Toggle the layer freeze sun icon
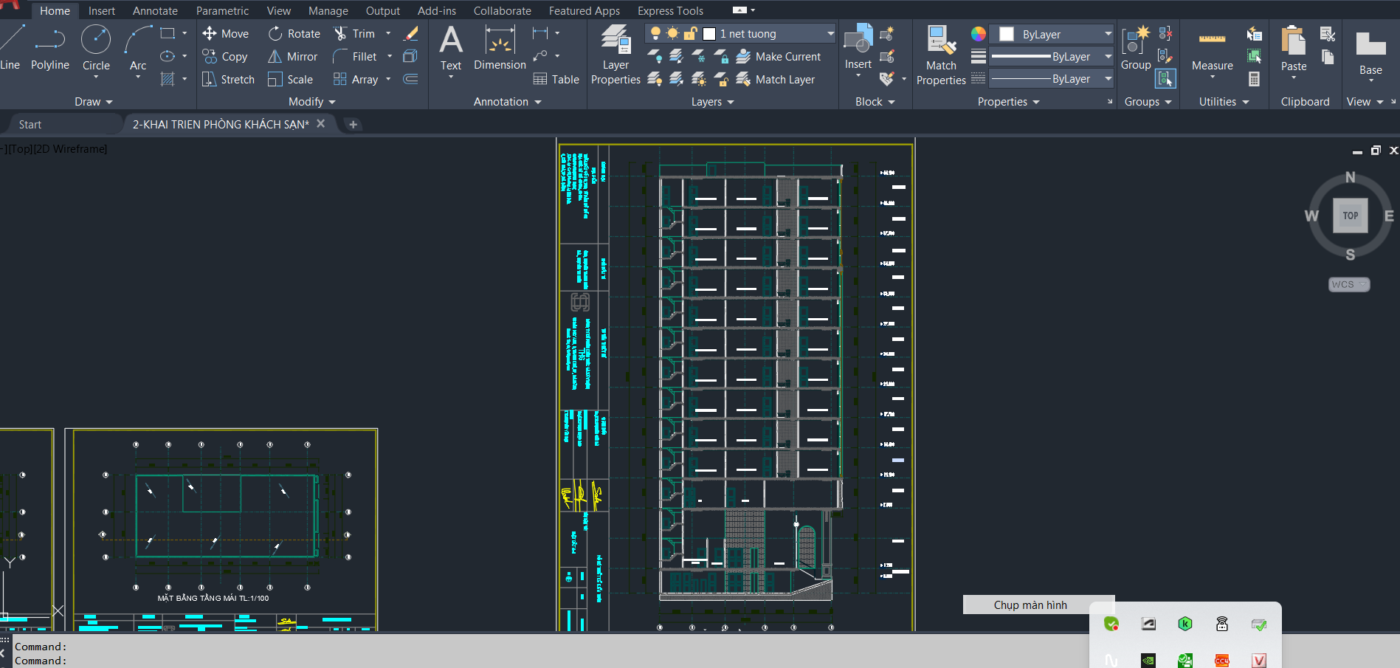Viewport: 1400px width, 668px height. tap(673, 34)
